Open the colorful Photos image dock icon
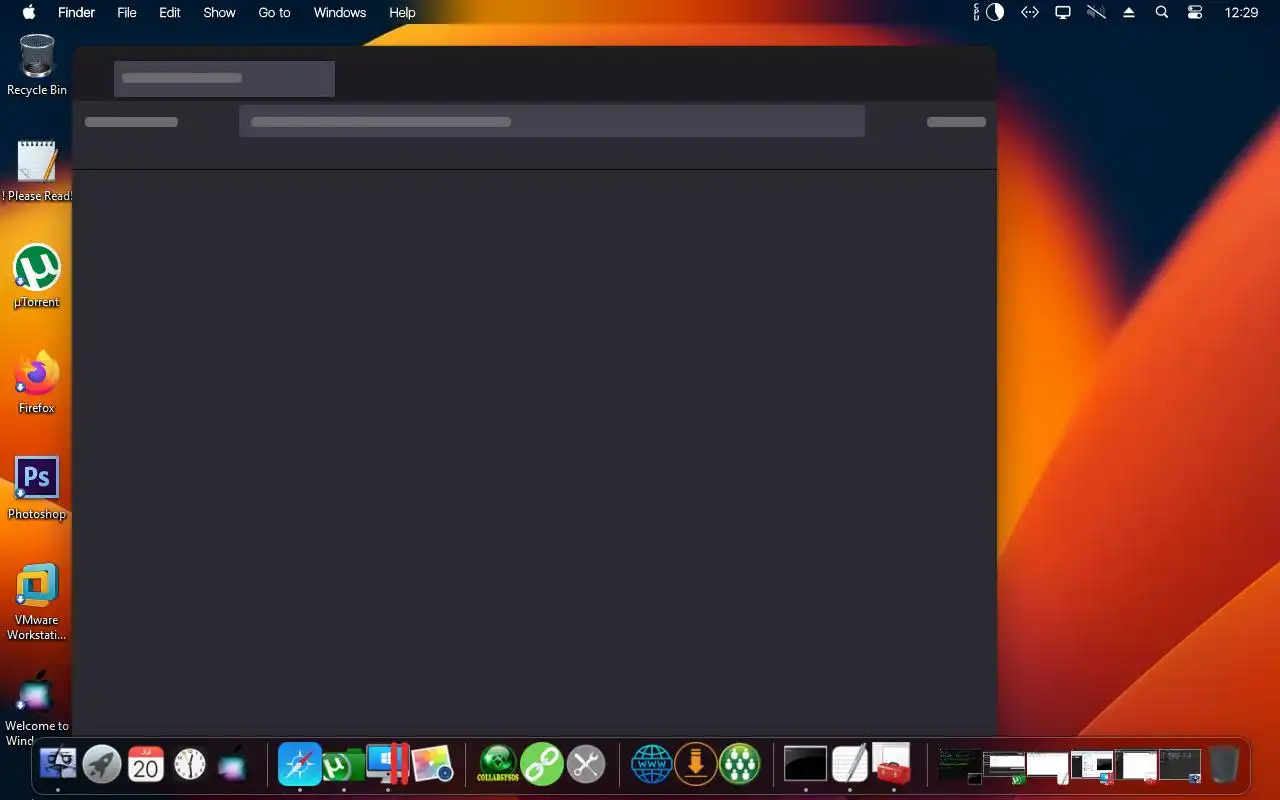This screenshot has height=800, width=1280. click(x=432, y=765)
